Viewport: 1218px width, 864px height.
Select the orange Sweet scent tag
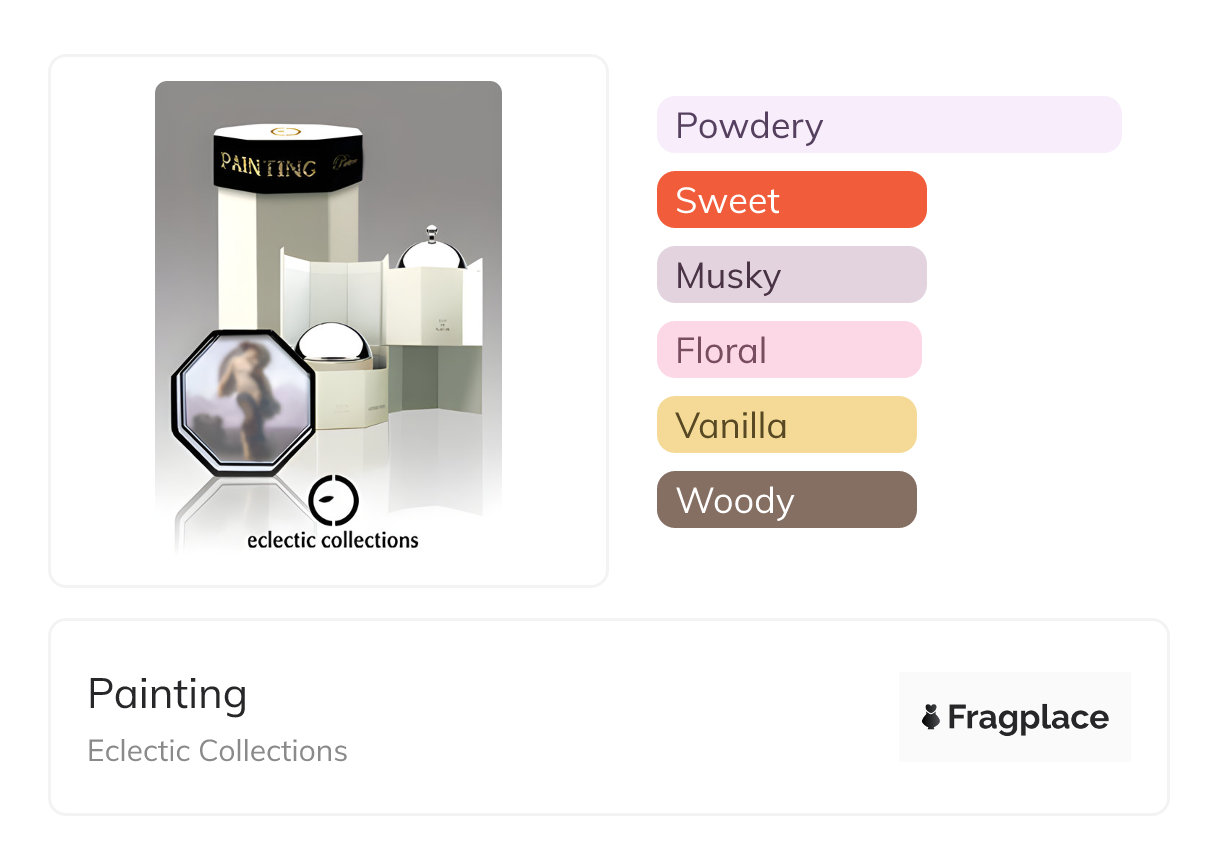click(x=791, y=200)
